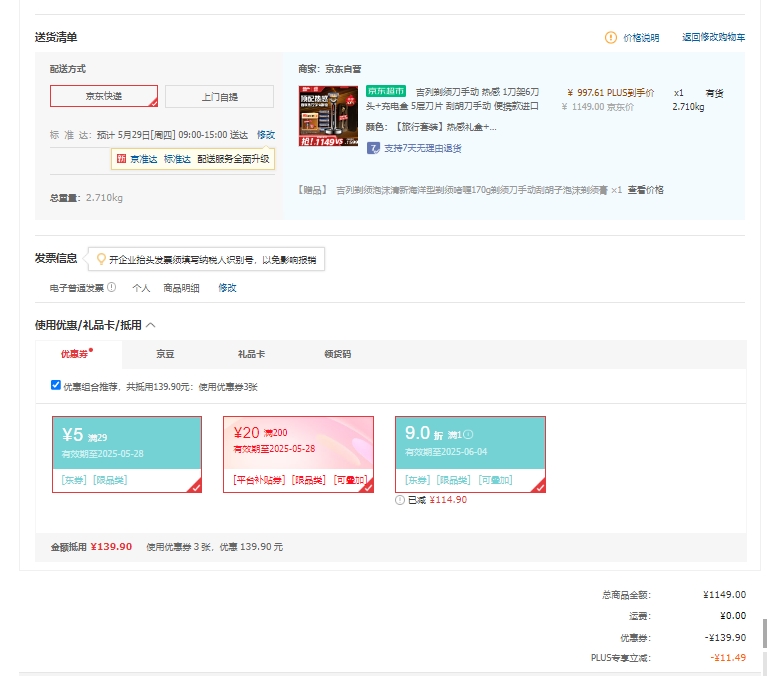Choose 京东快递 as the delivery method
The image size is (767, 676).
point(104,97)
